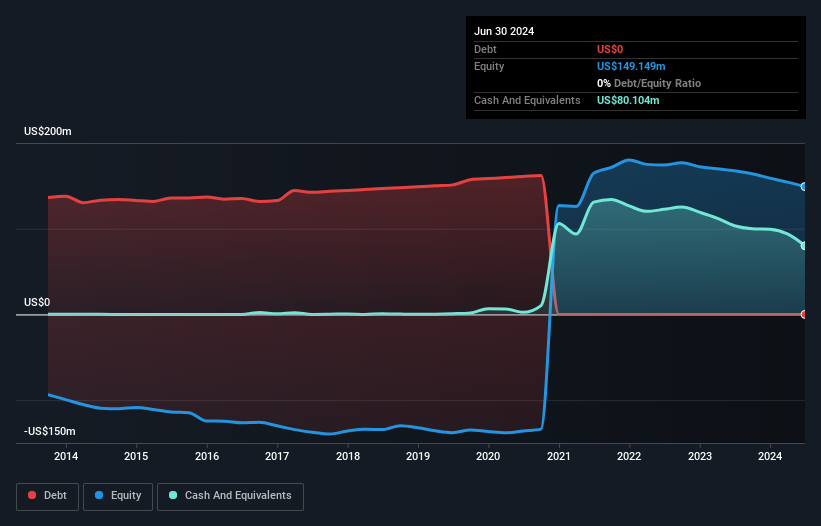Click the Debt row label in tooltip
821x526 pixels.
point(485,49)
